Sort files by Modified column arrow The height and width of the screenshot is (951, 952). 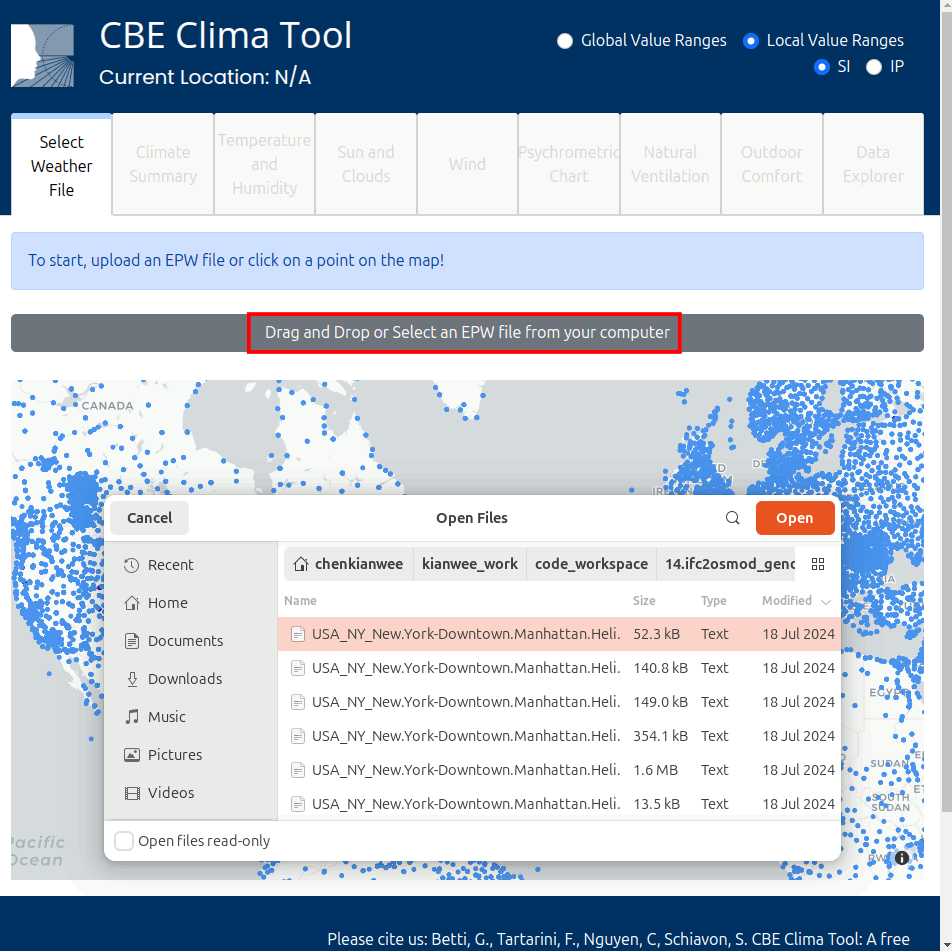coord(825,601)
